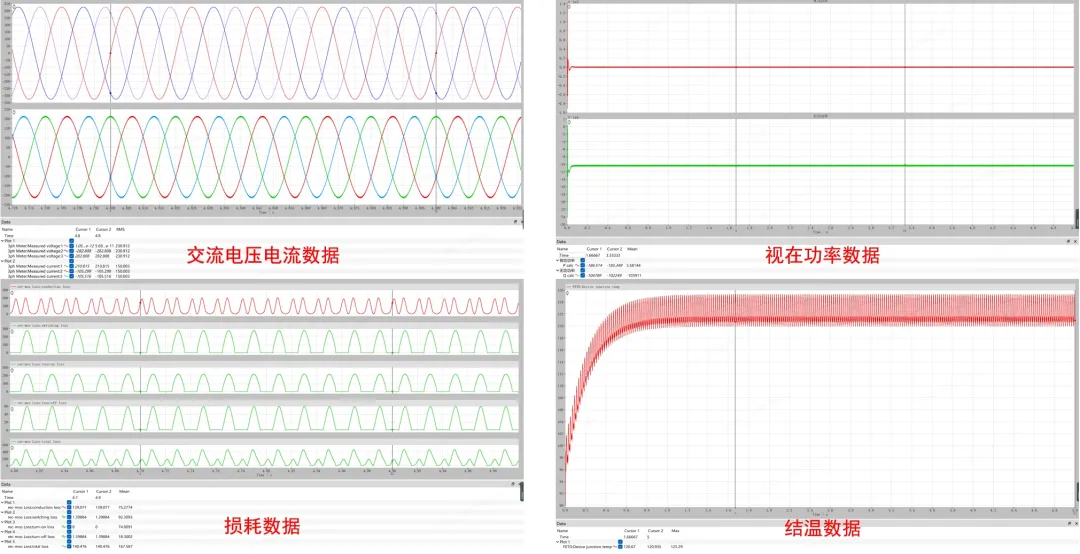This screenshot has height=554, width=1080.
Task: Collapse Plot 2 in current data table
Action: coord(3,260)
